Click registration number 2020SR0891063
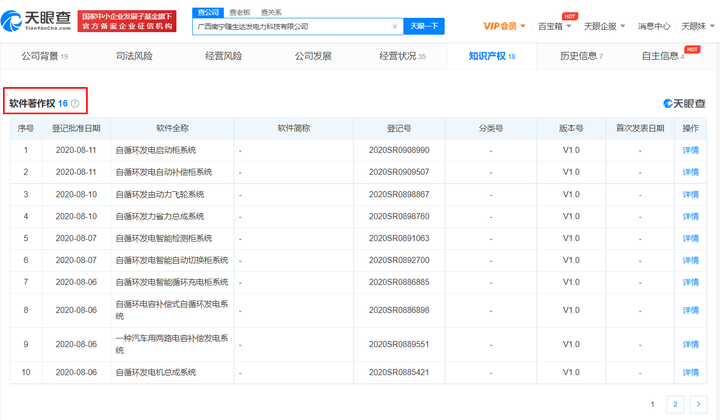 pos(399,238)
